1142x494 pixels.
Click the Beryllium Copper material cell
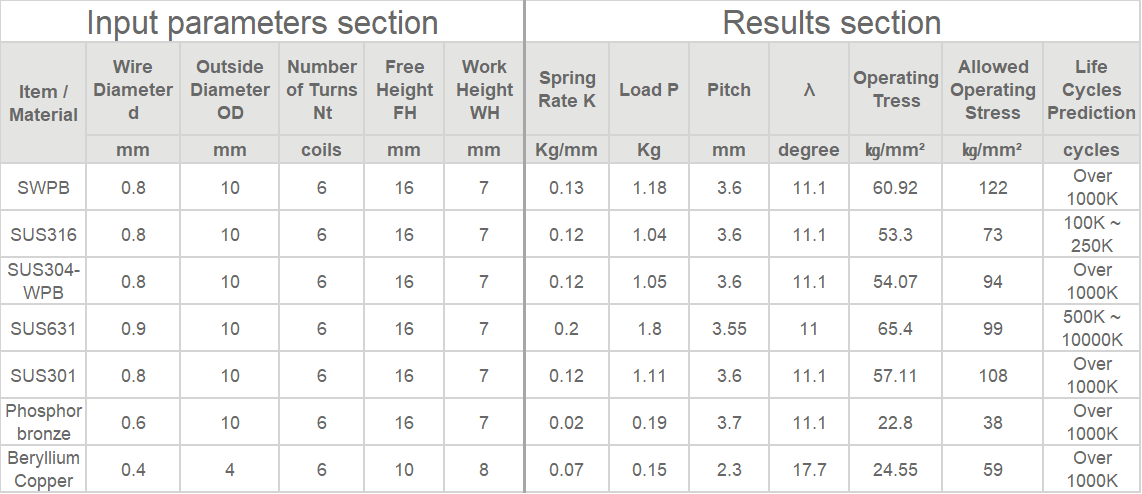[x=44, y=469]
